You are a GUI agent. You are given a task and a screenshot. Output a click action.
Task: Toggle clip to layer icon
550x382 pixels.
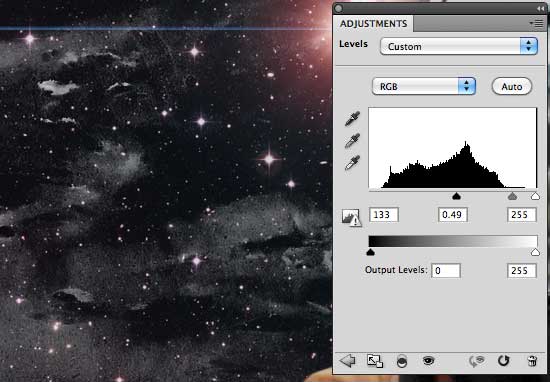coord(402,361)
